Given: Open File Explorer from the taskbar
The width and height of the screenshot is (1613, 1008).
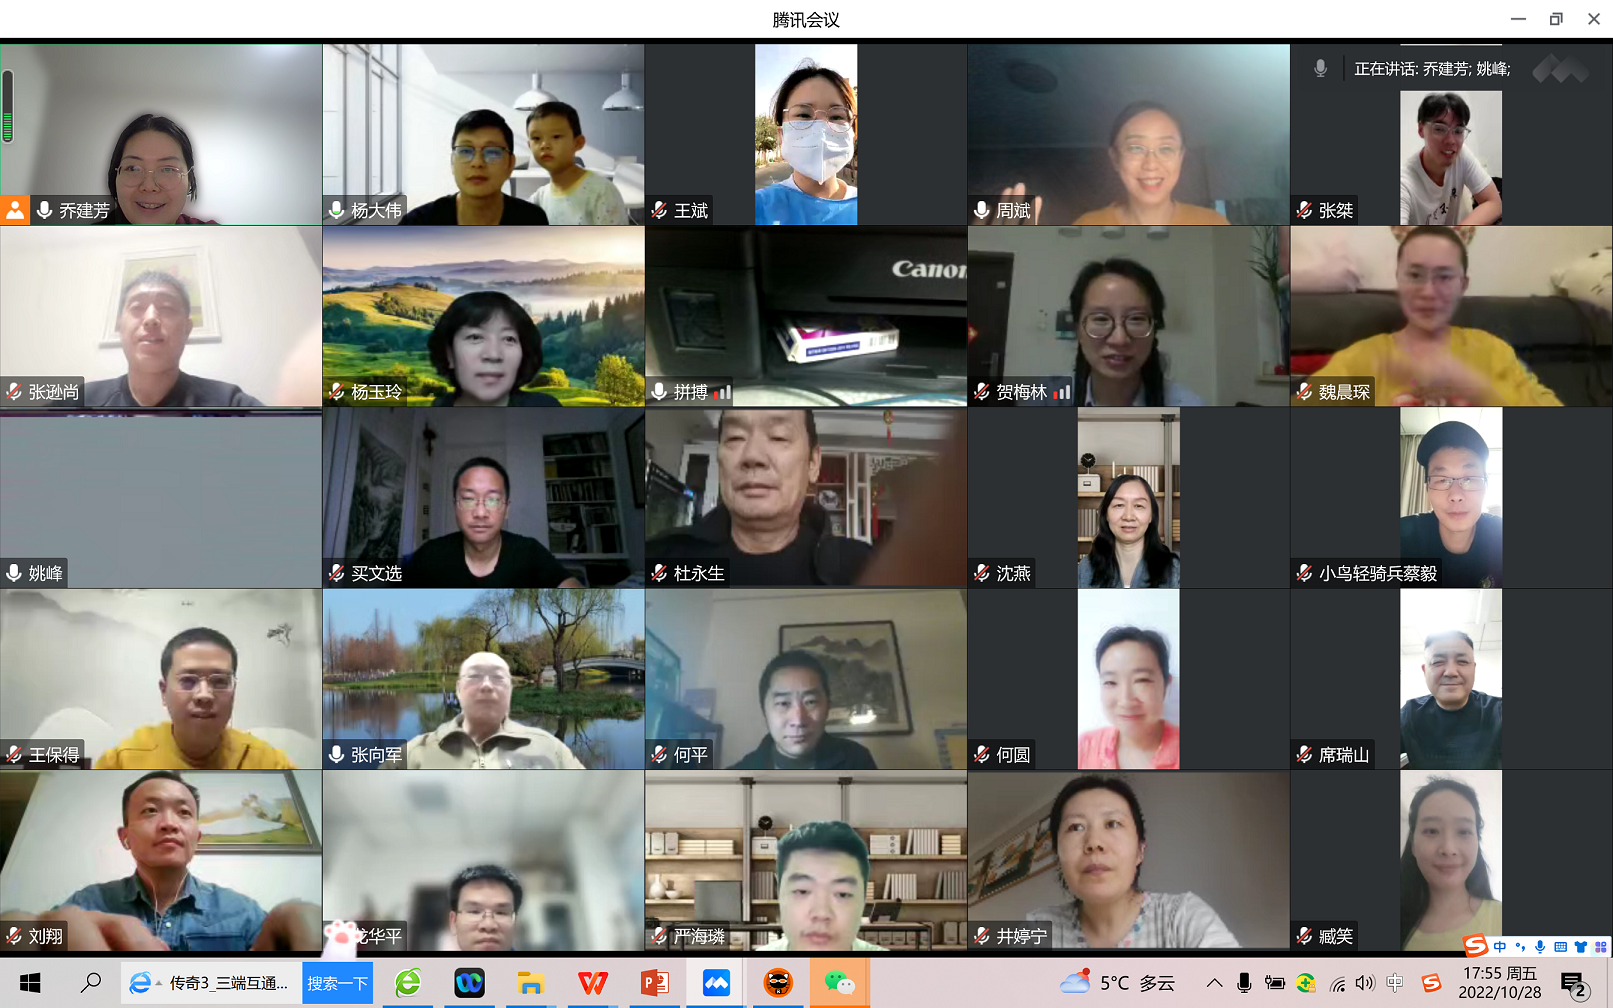Looking at the screenshot, I should (530, 983).
